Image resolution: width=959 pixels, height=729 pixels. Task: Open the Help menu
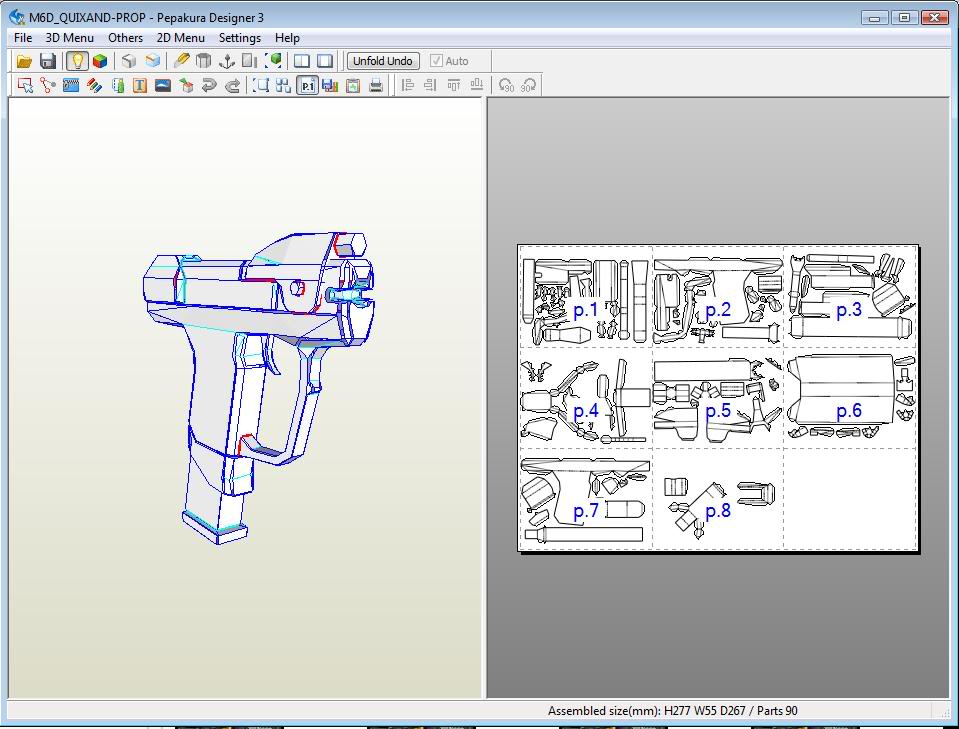pos(287,37)
